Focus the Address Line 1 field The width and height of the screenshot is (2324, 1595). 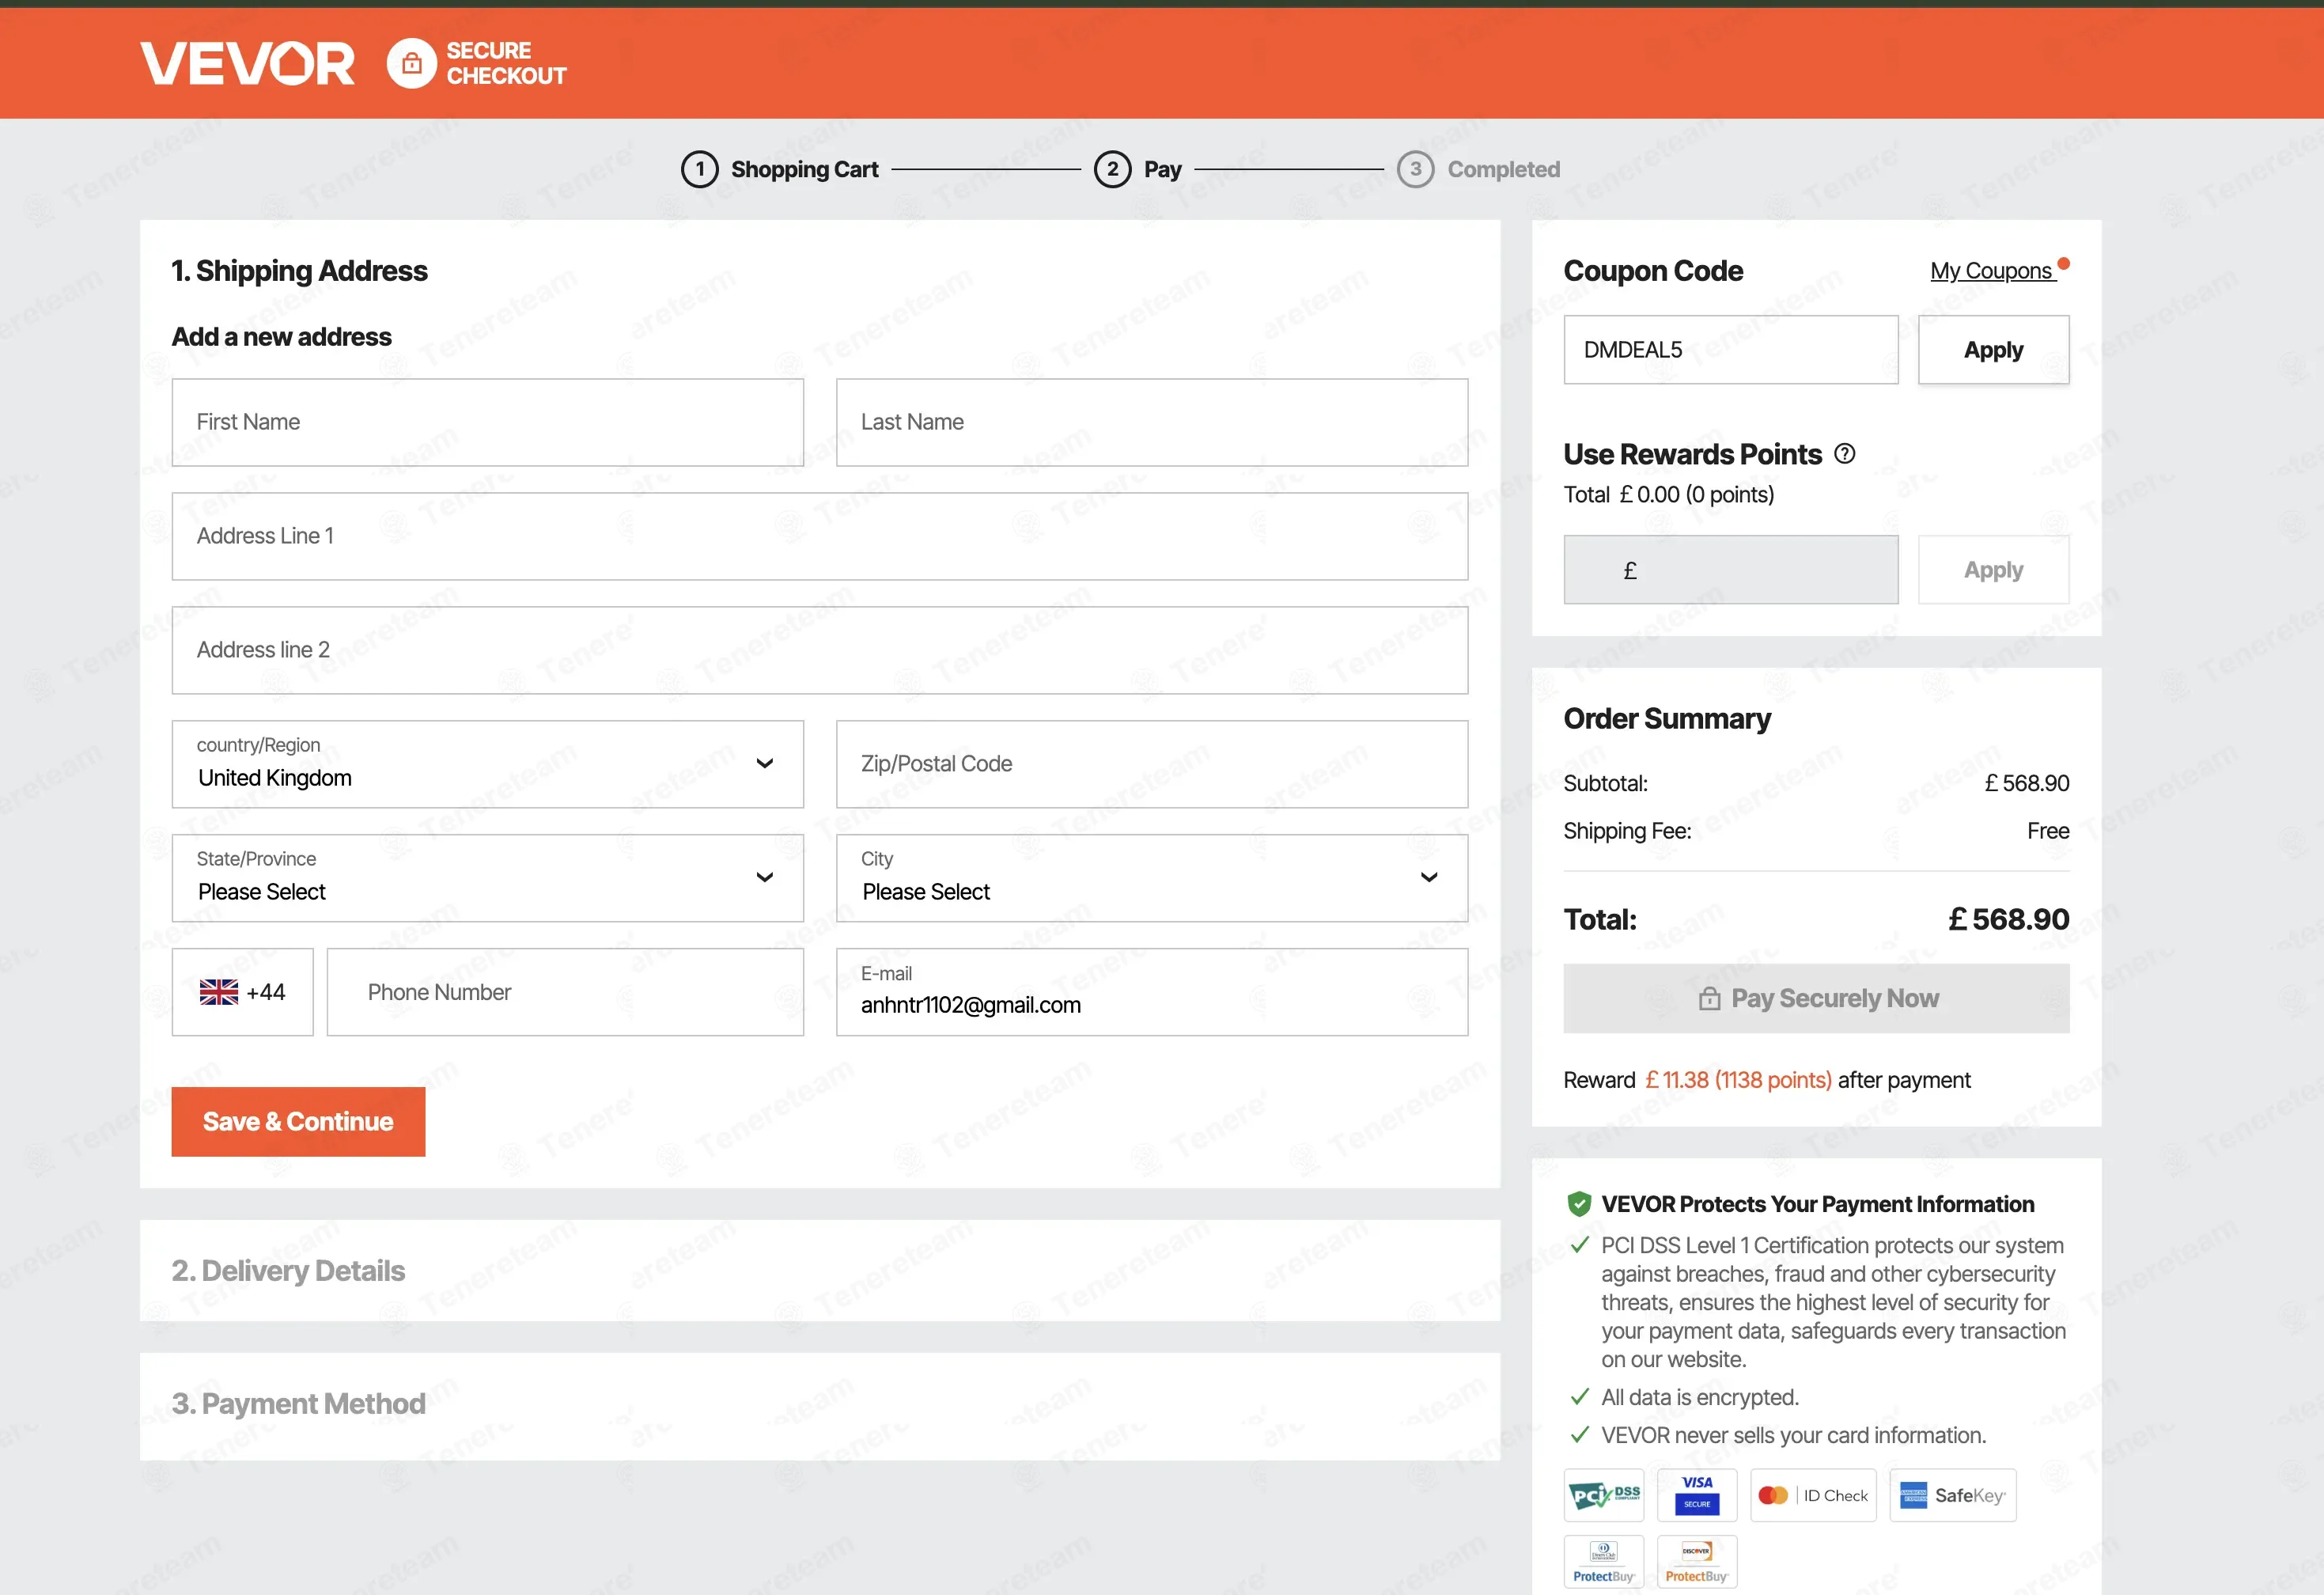pyautogui.click(x=820, y=536)
